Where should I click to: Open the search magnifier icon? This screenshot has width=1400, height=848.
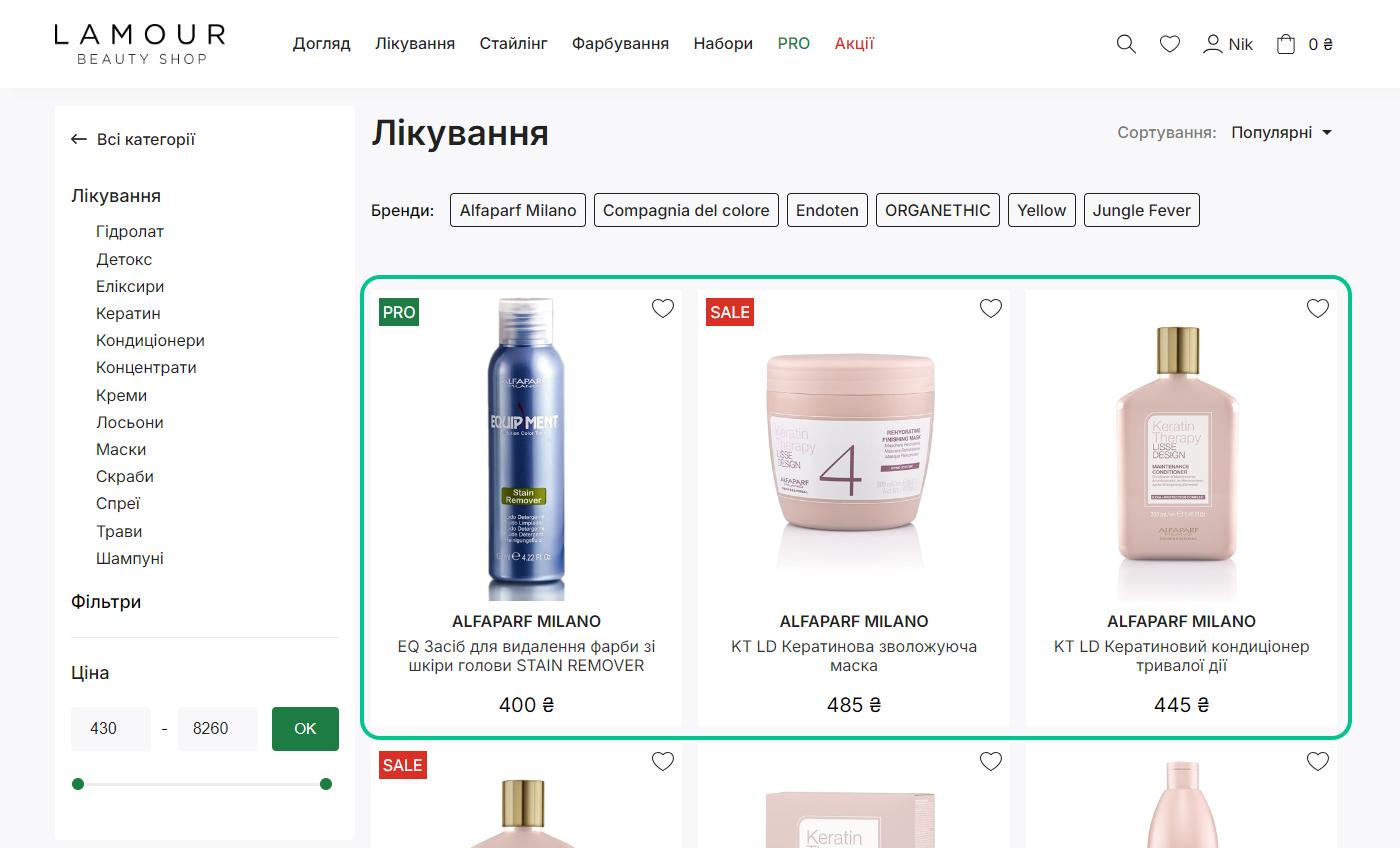(x=1126, y=44)
